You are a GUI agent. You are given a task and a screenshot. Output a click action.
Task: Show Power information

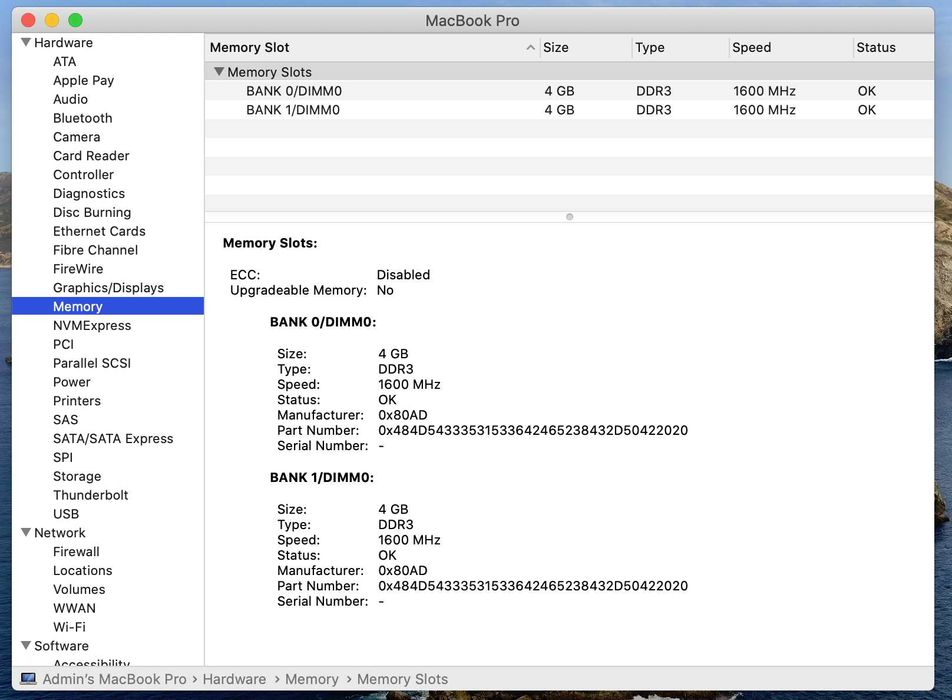72,381
